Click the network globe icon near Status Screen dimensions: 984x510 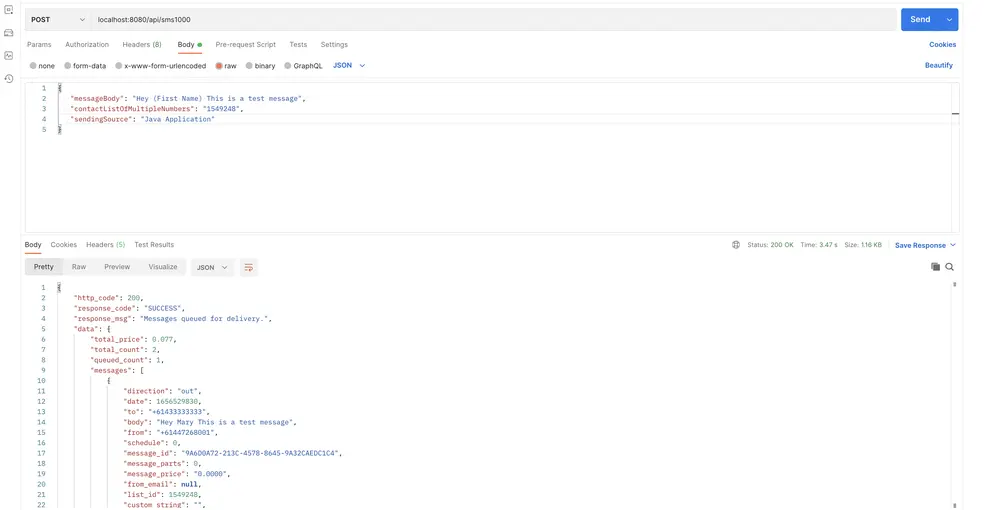(x=735, y=245)
